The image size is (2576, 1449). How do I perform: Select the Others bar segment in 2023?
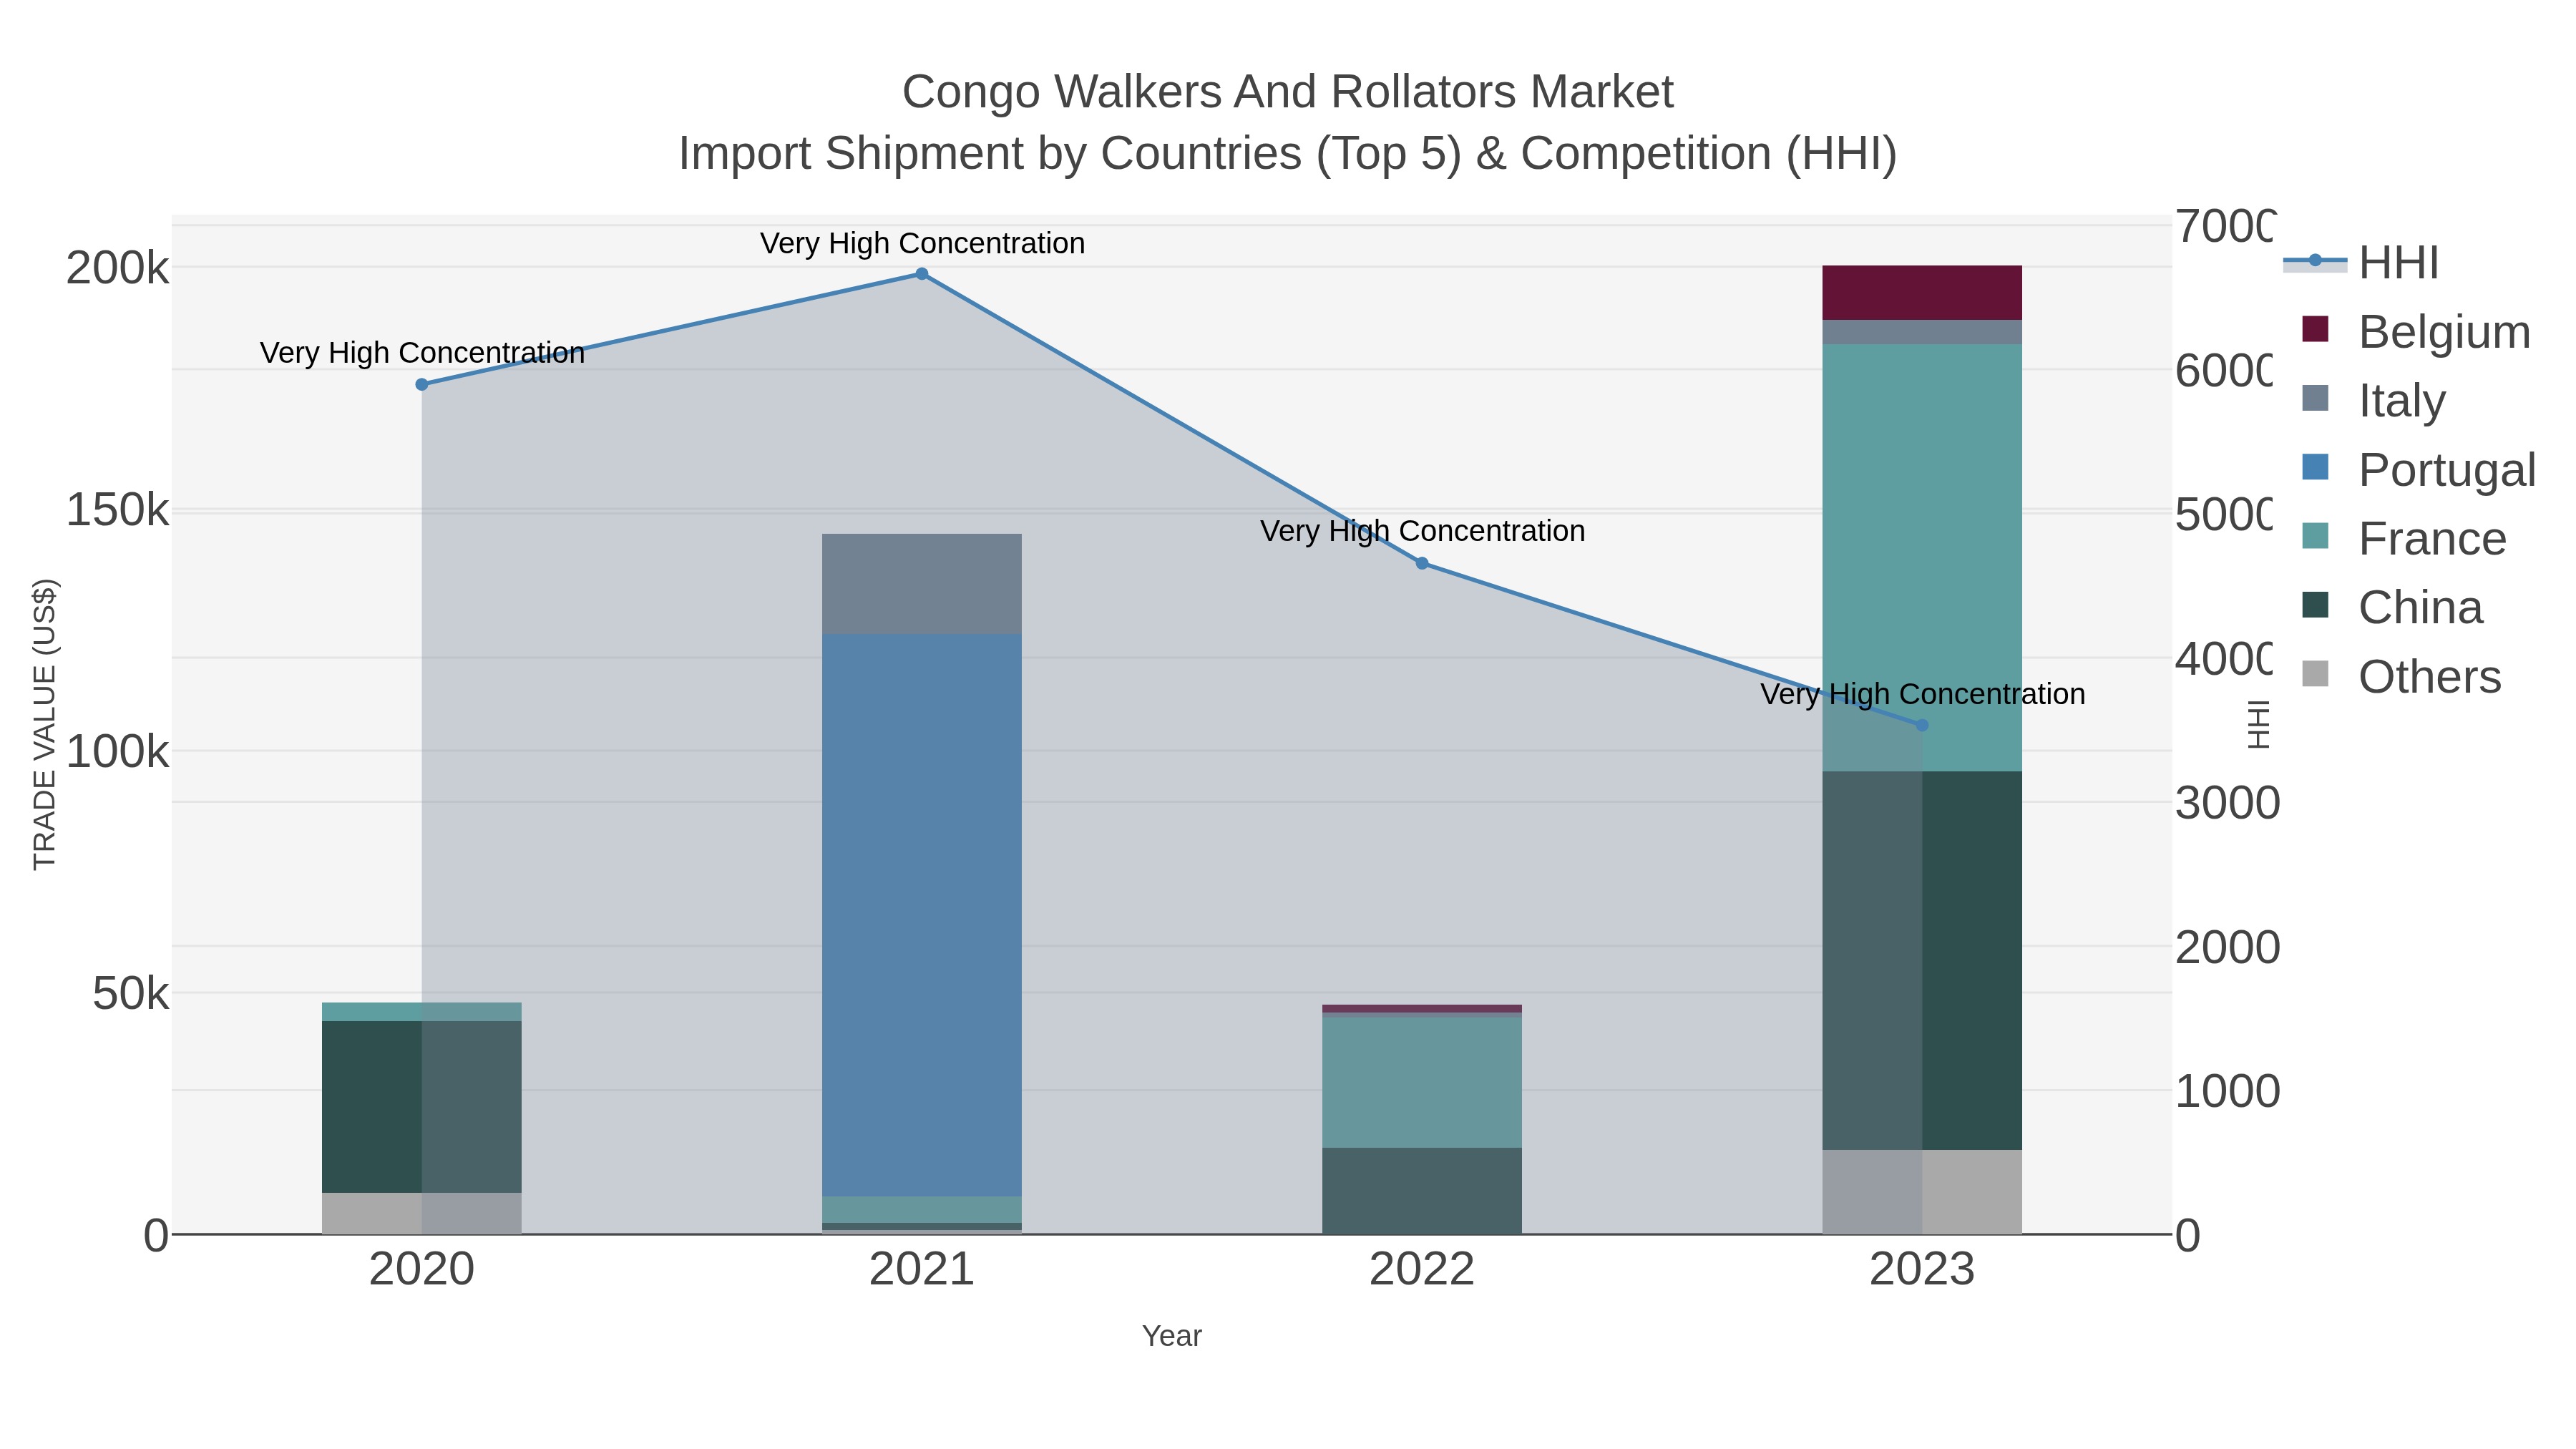point(1922,1192)
